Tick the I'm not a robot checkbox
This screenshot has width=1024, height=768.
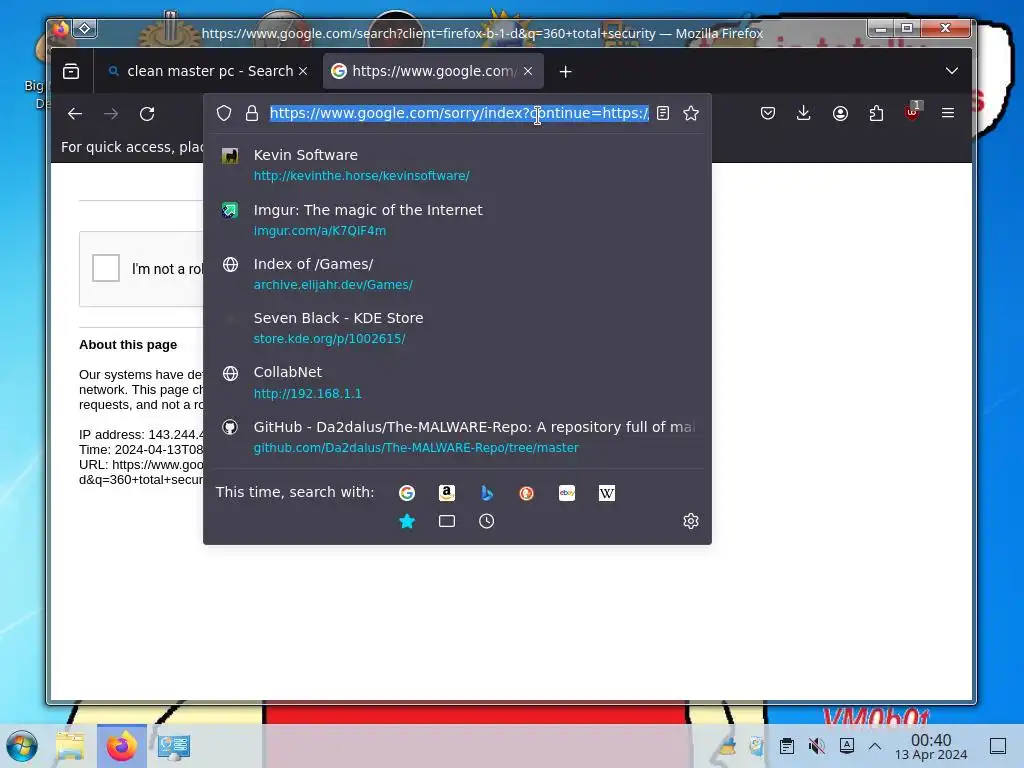(106, 268)
